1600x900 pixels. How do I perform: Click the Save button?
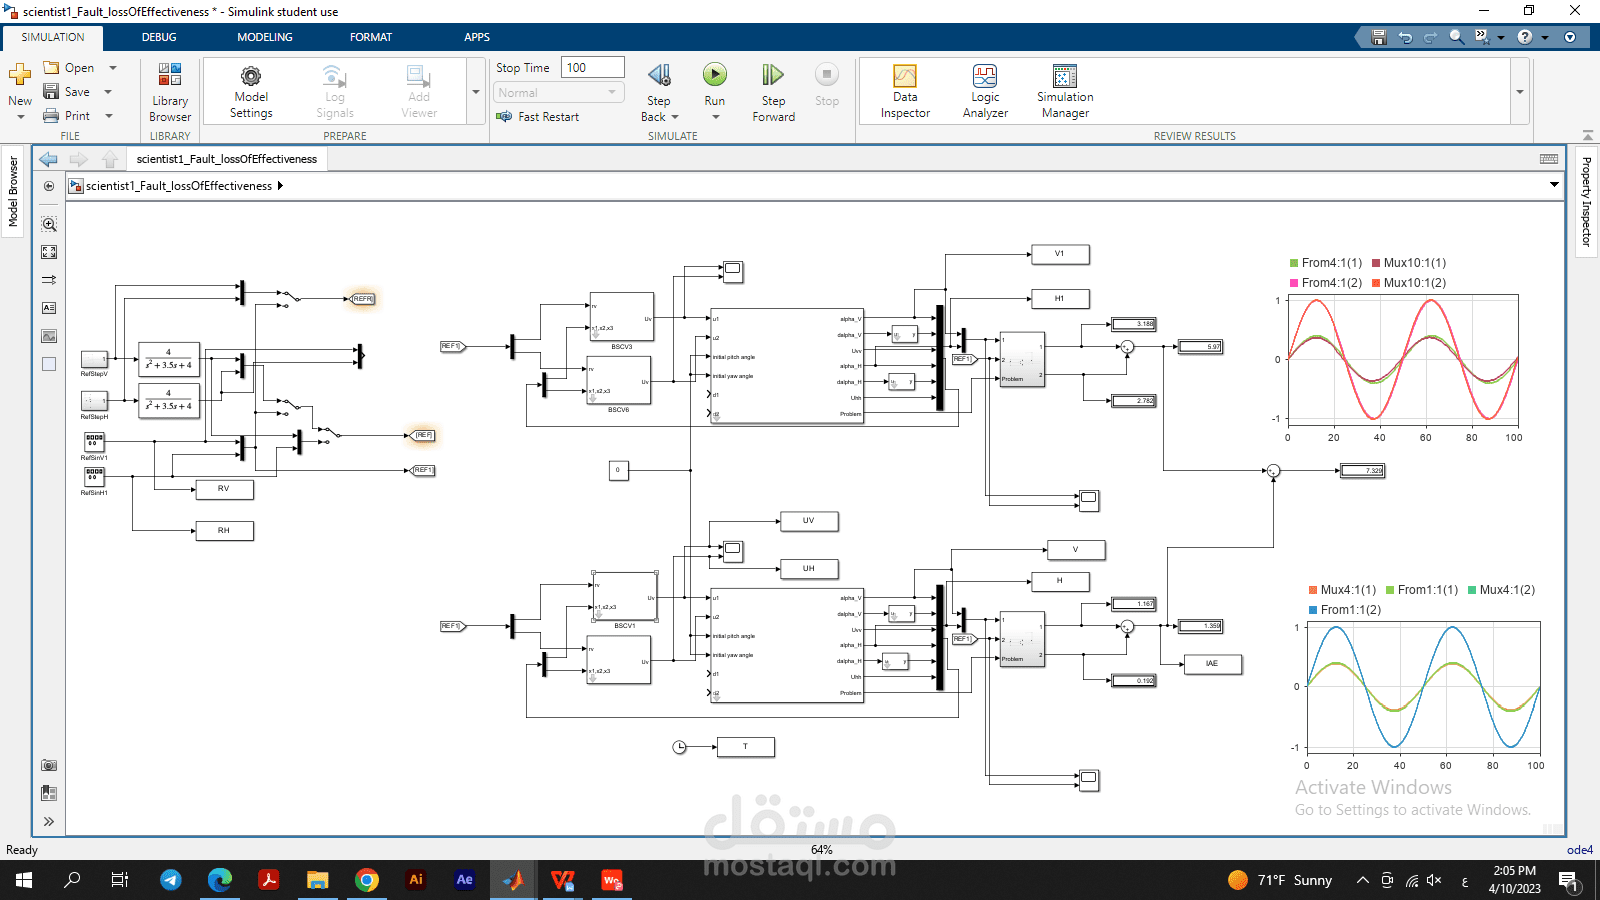click(67, 92)
